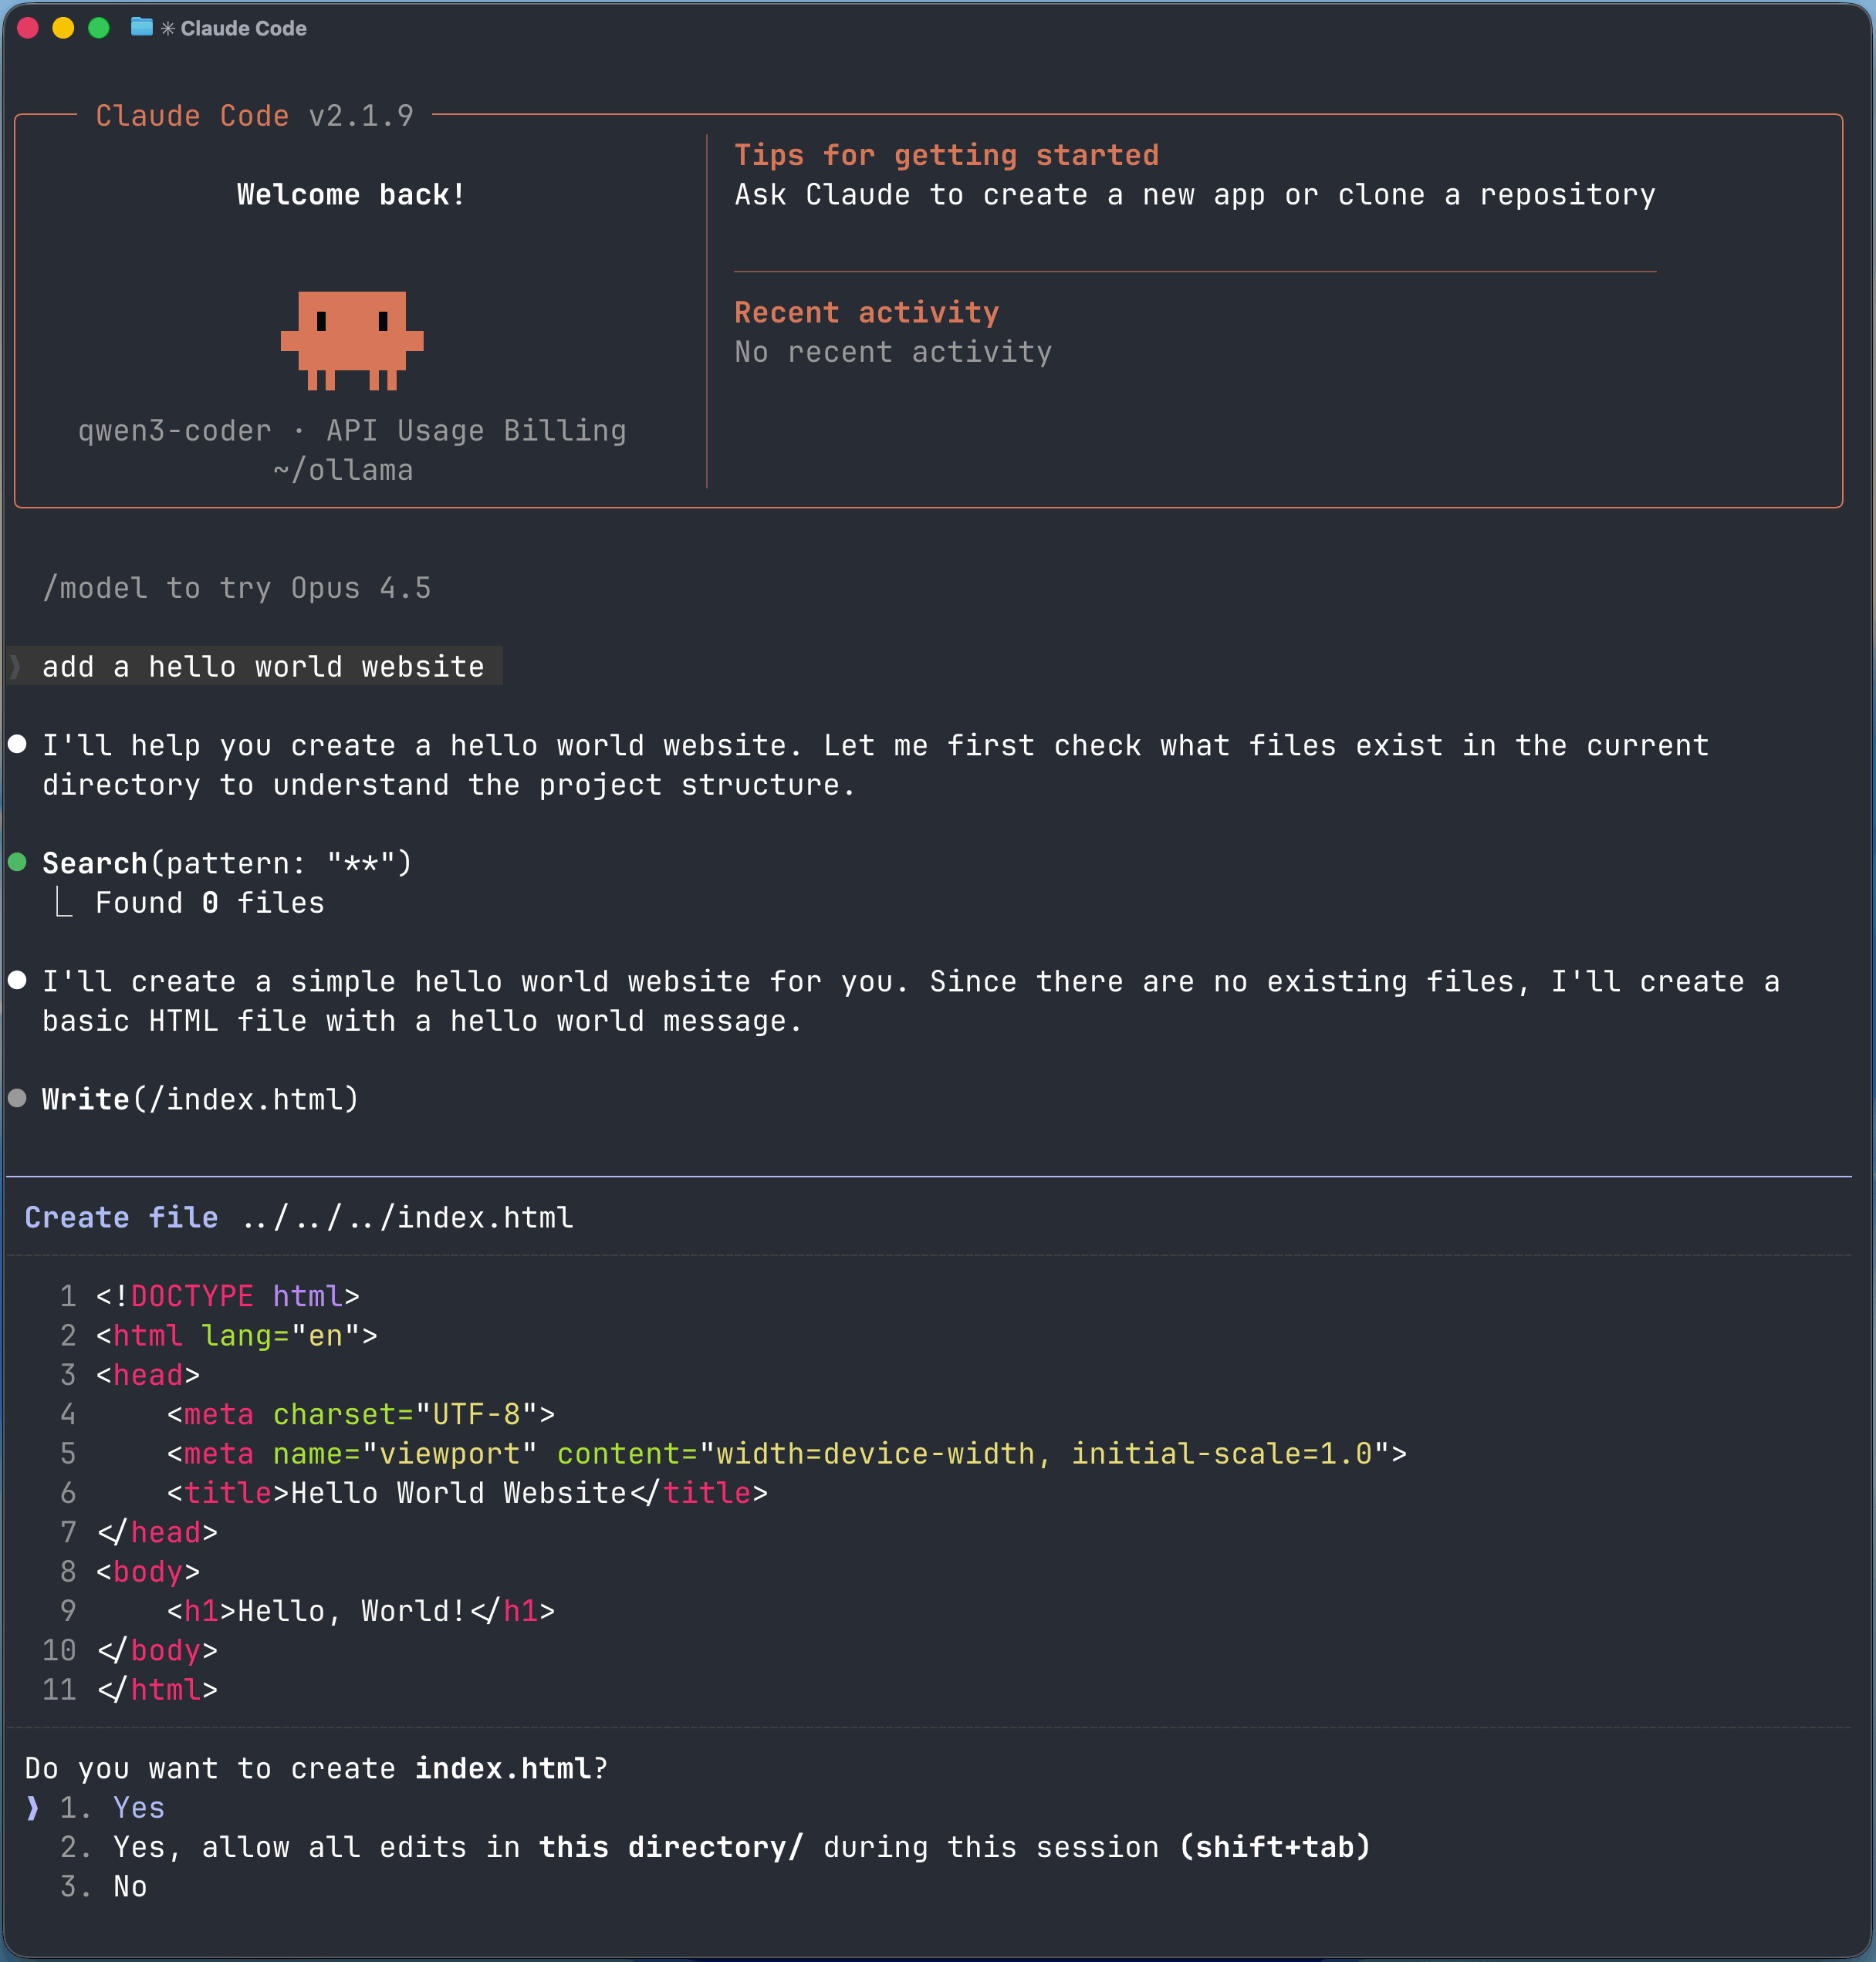Open API Usage Billing

click(x=475, y=430)
